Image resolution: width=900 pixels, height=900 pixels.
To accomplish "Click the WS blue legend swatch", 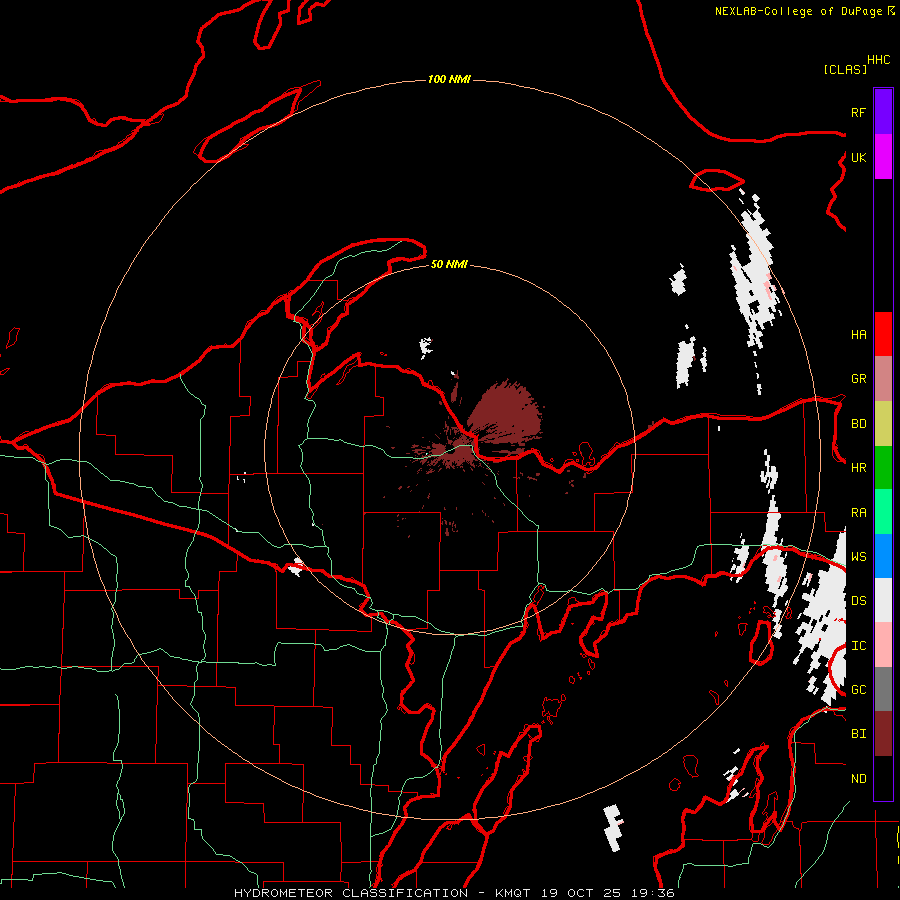I will 883,556.
